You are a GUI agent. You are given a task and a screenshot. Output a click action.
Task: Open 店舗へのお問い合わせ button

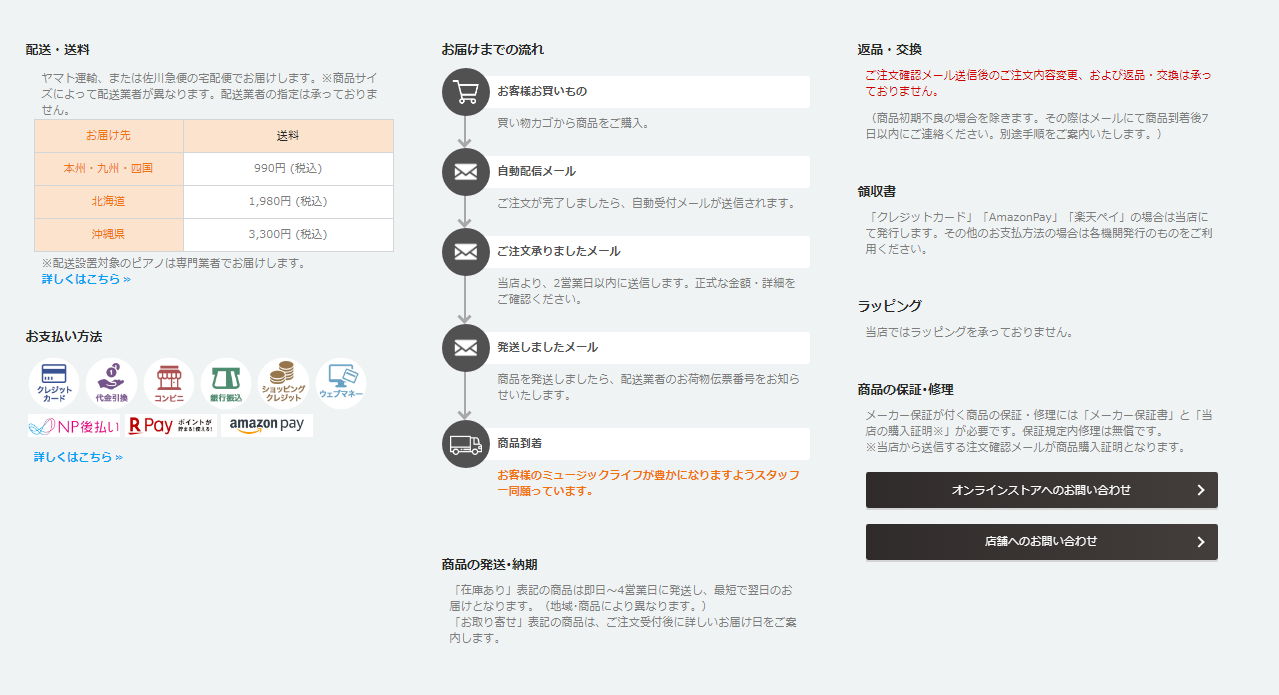pos(1042,541)
